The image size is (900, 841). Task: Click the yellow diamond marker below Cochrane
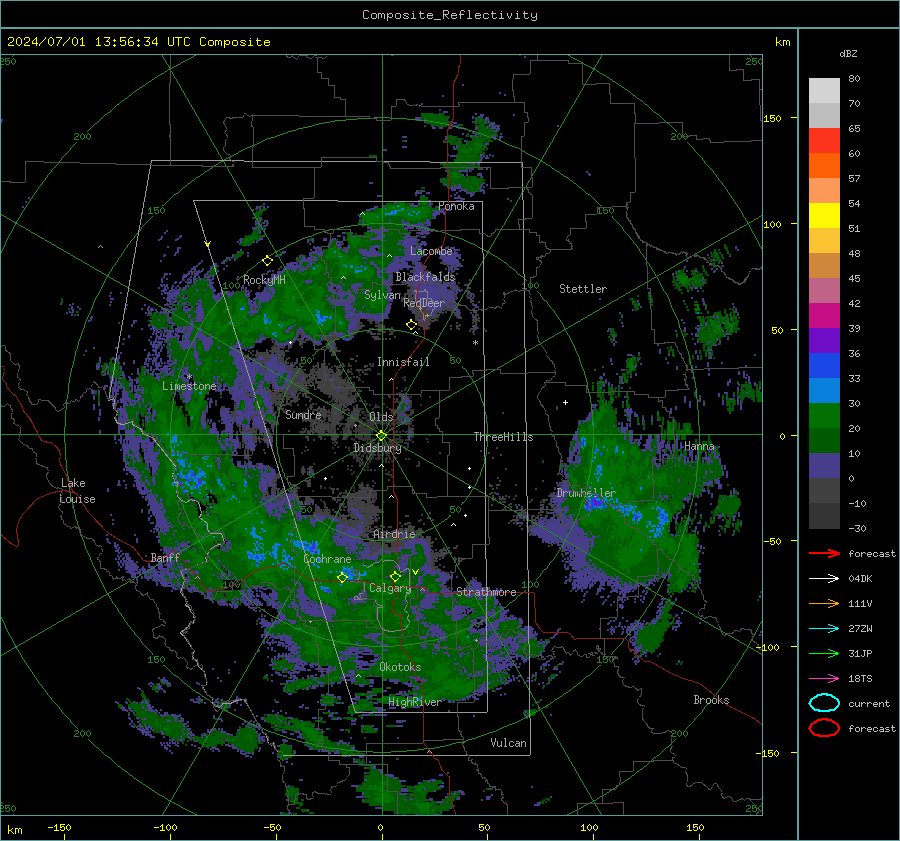tap(343, 577)
